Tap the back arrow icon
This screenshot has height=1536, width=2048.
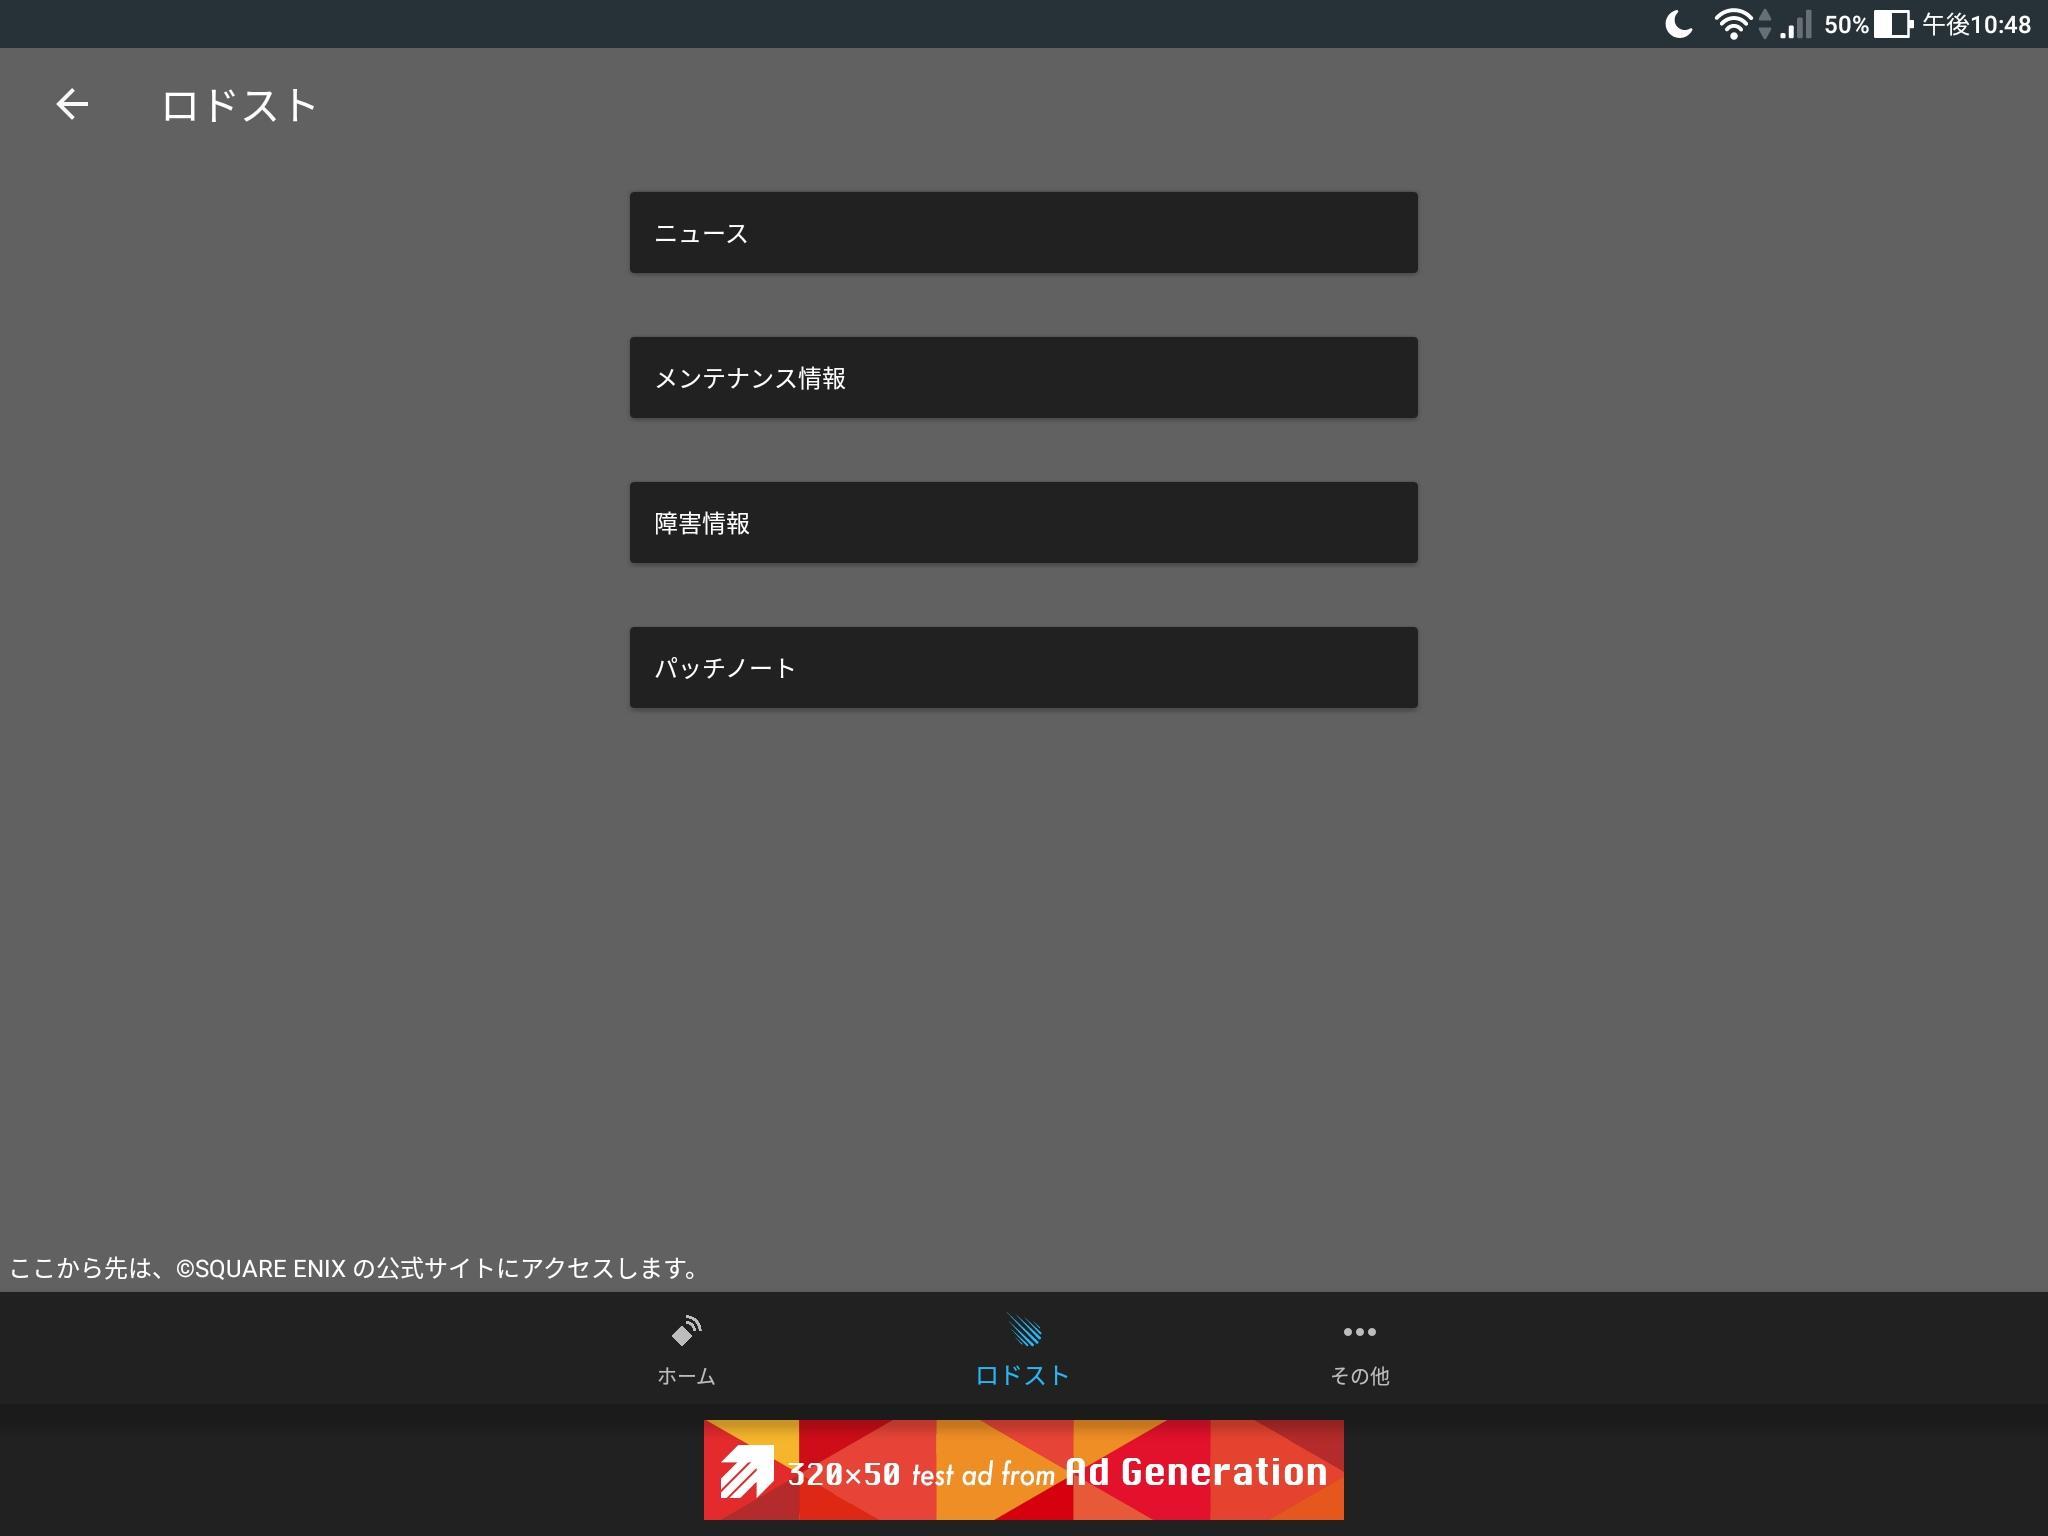click(72, 104)
